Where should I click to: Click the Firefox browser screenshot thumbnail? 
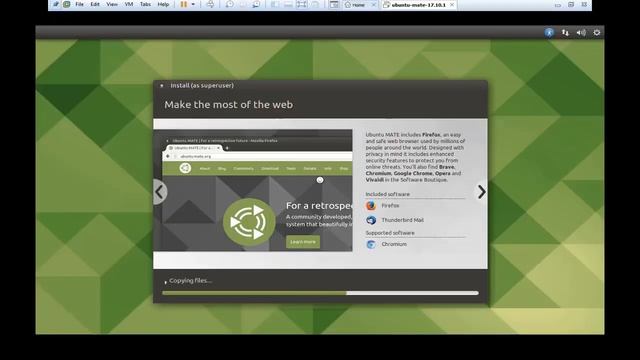point(253,191)
